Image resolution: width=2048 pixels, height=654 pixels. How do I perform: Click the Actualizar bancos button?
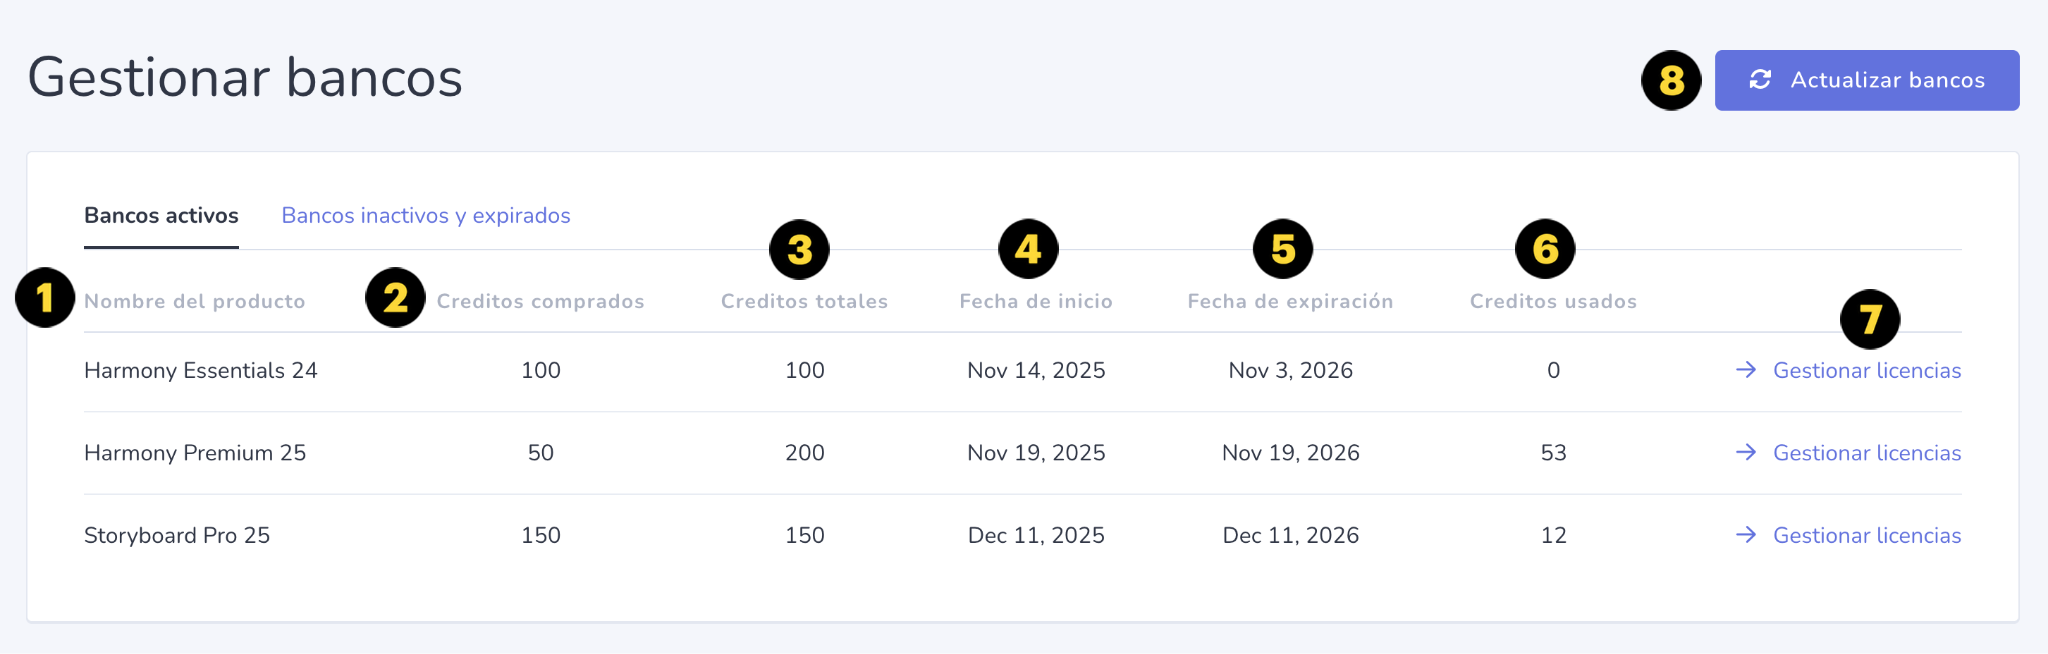click(1867, 80)
